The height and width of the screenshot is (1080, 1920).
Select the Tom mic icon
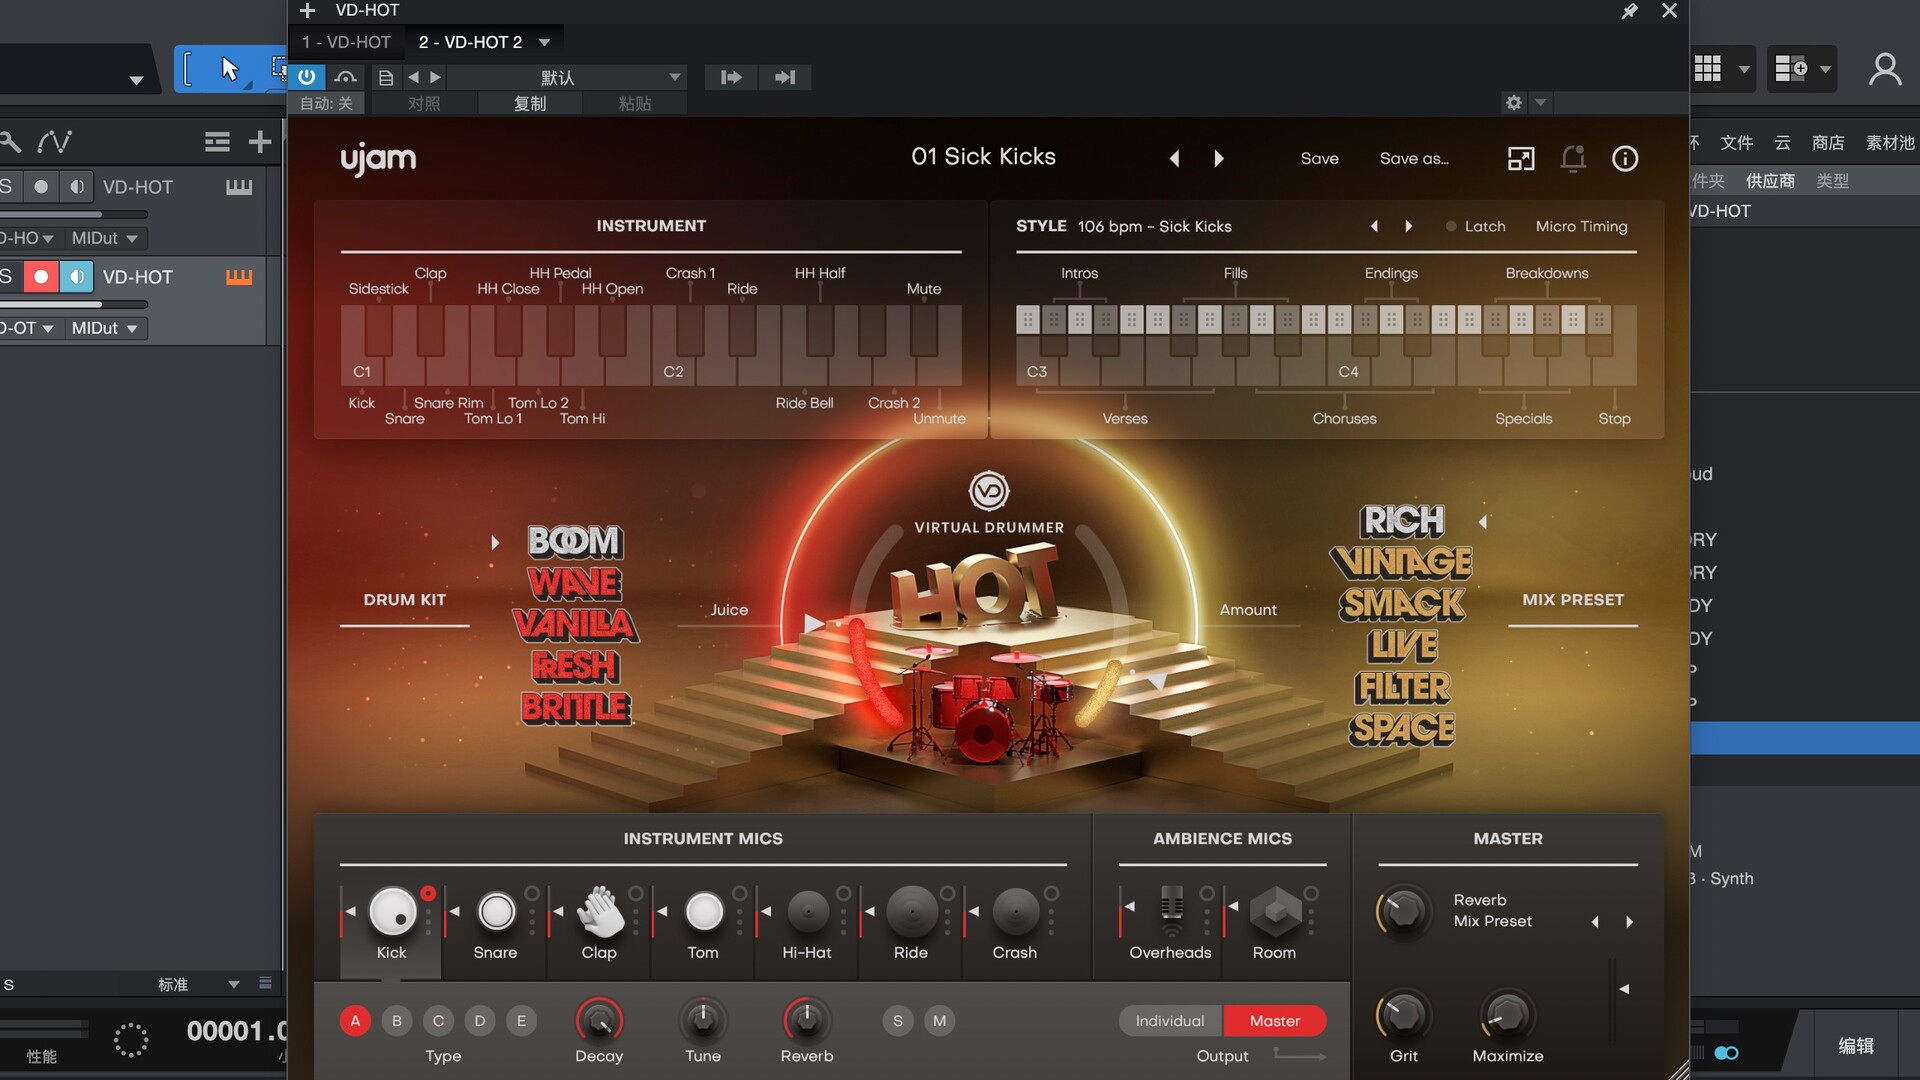[x=704, y=911]
